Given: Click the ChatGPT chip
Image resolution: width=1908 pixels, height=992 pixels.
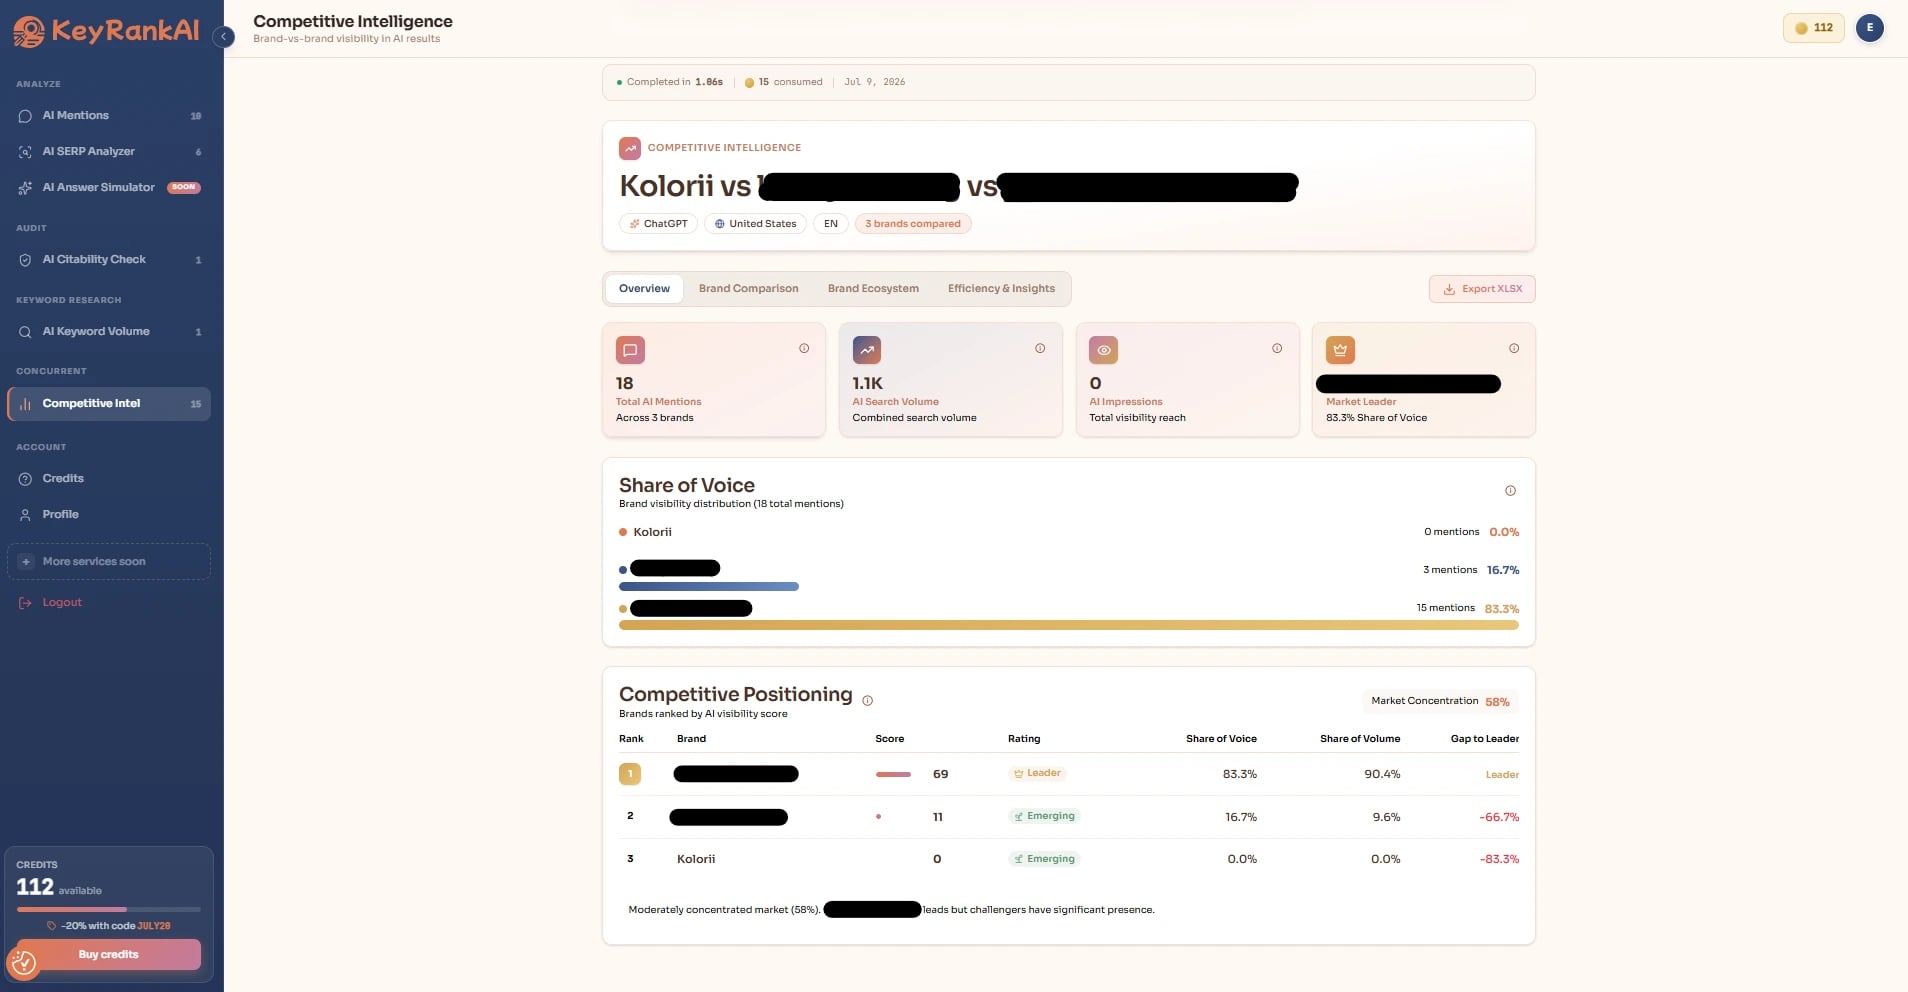Looking at the screenshot, I should pos(658,224).
